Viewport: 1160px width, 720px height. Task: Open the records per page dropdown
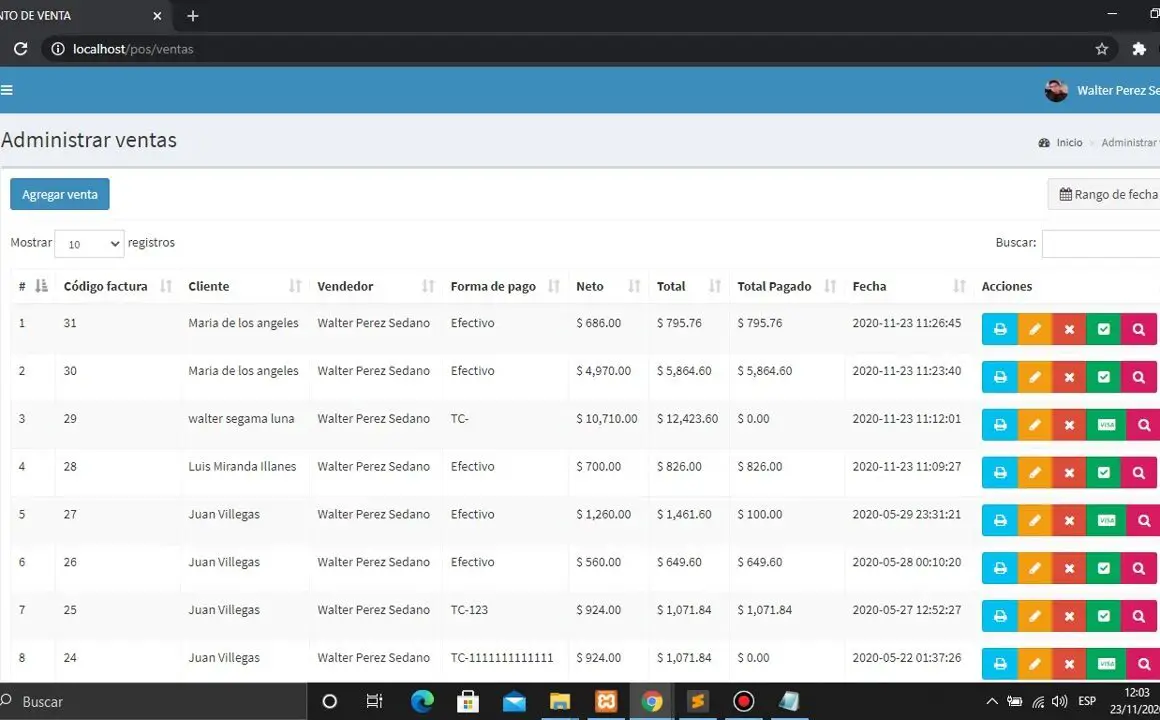(x=89, y=244)
